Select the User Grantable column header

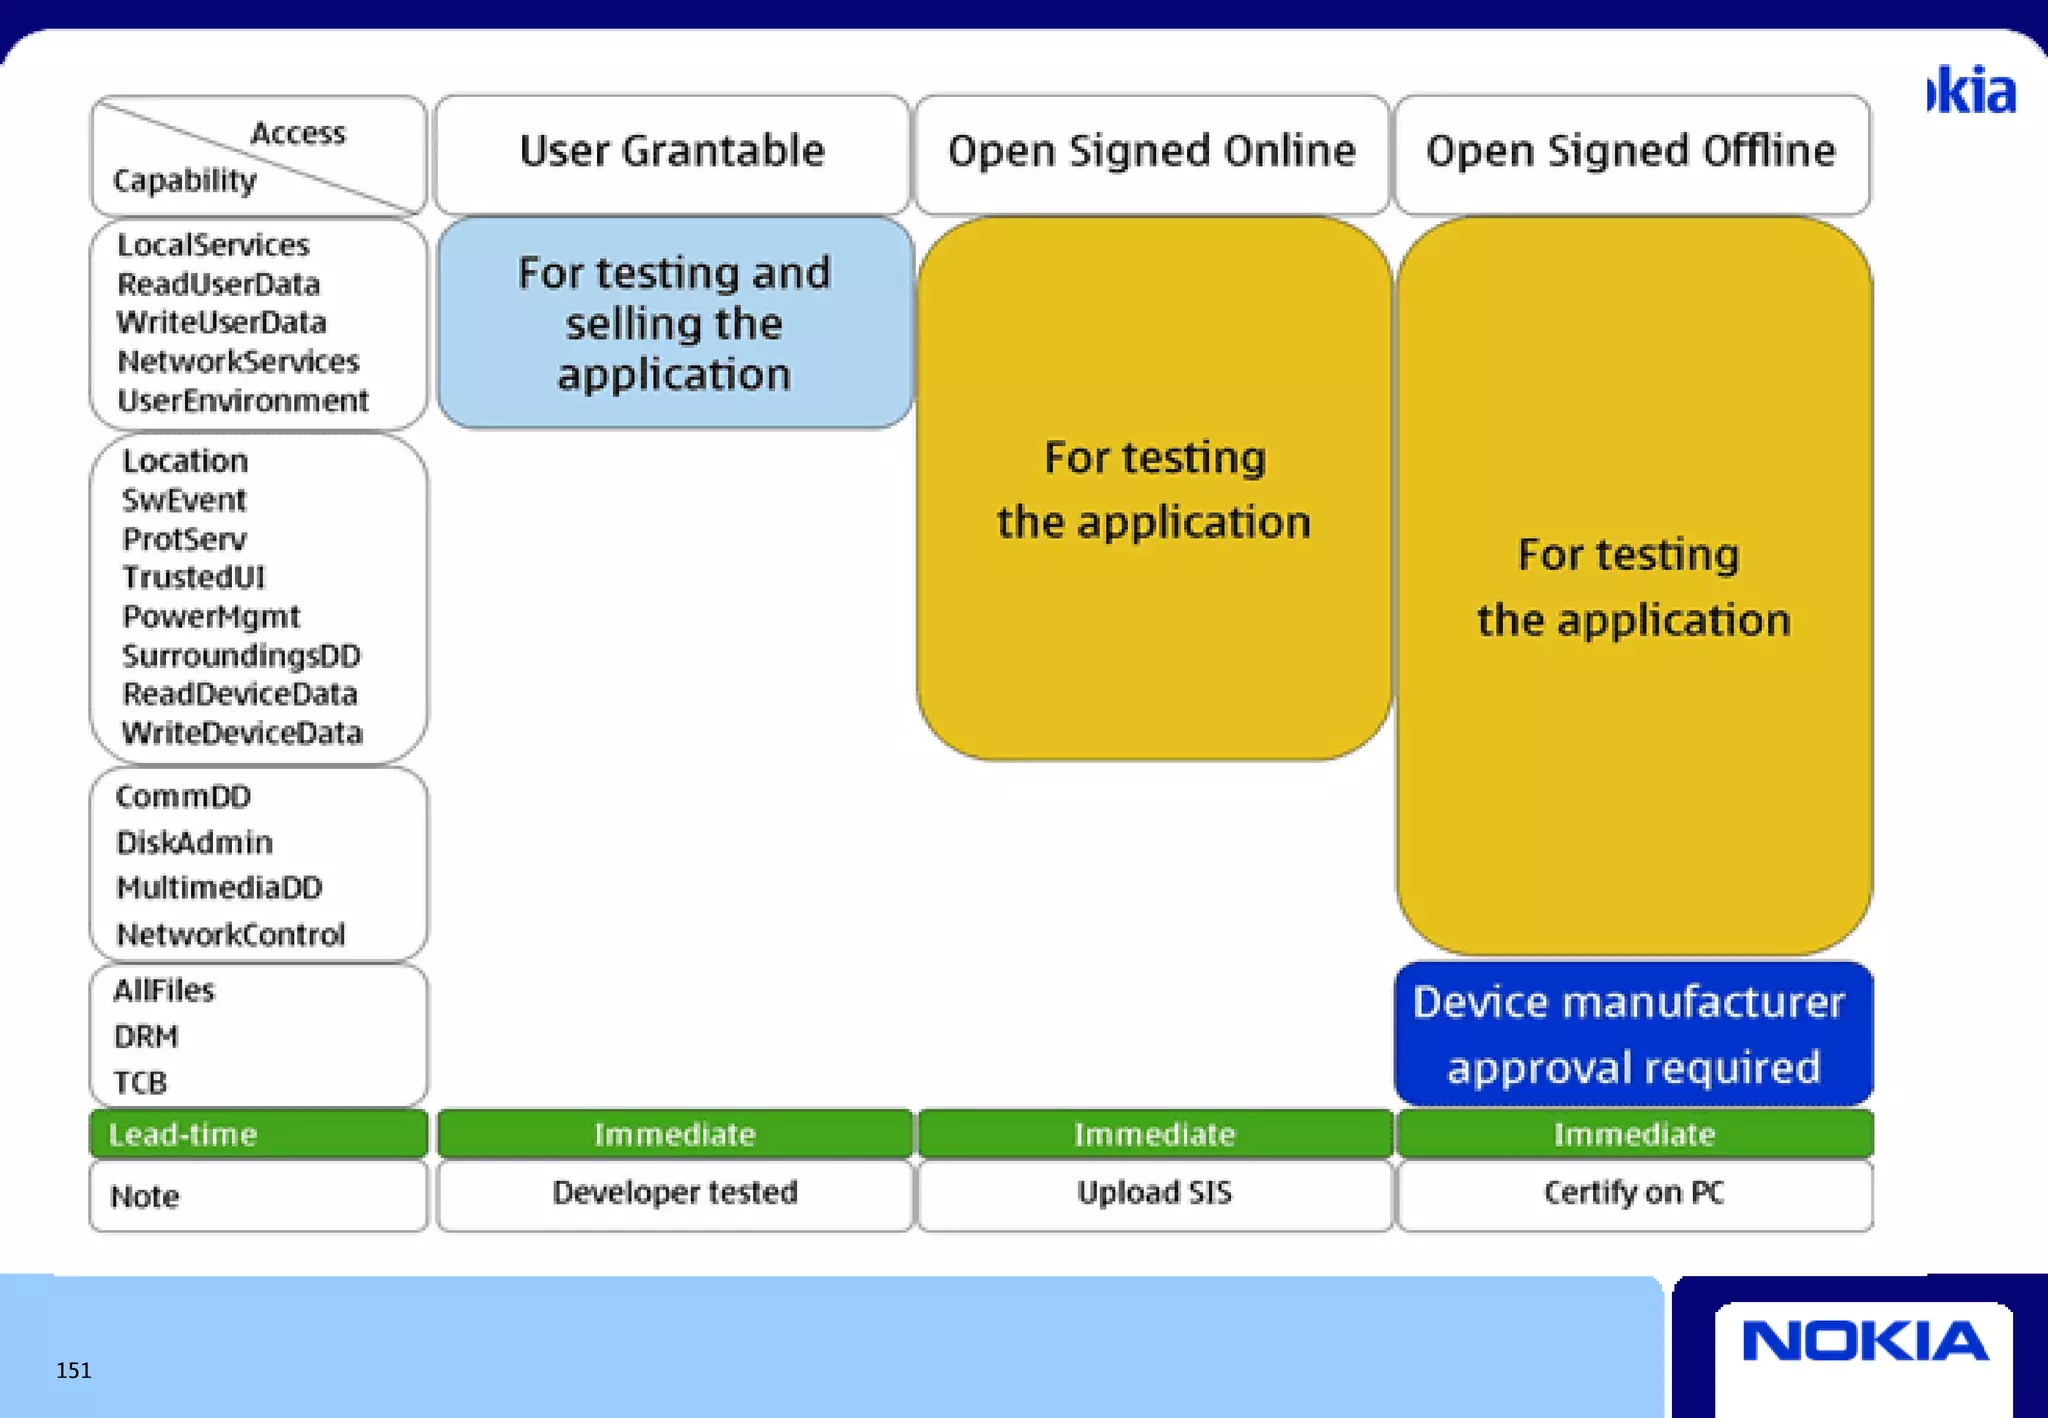tap(672, 152)
